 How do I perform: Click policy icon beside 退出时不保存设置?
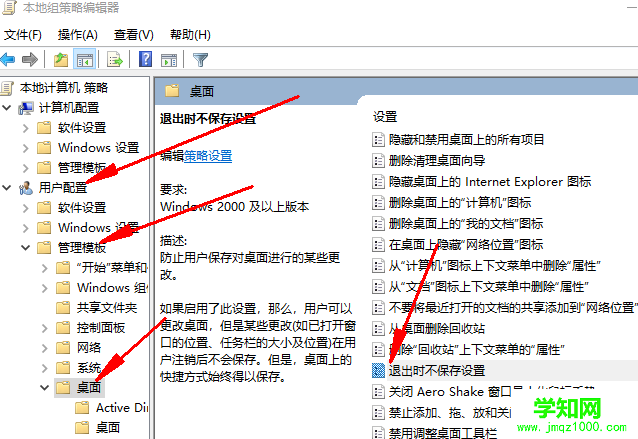tap(378, 371)
